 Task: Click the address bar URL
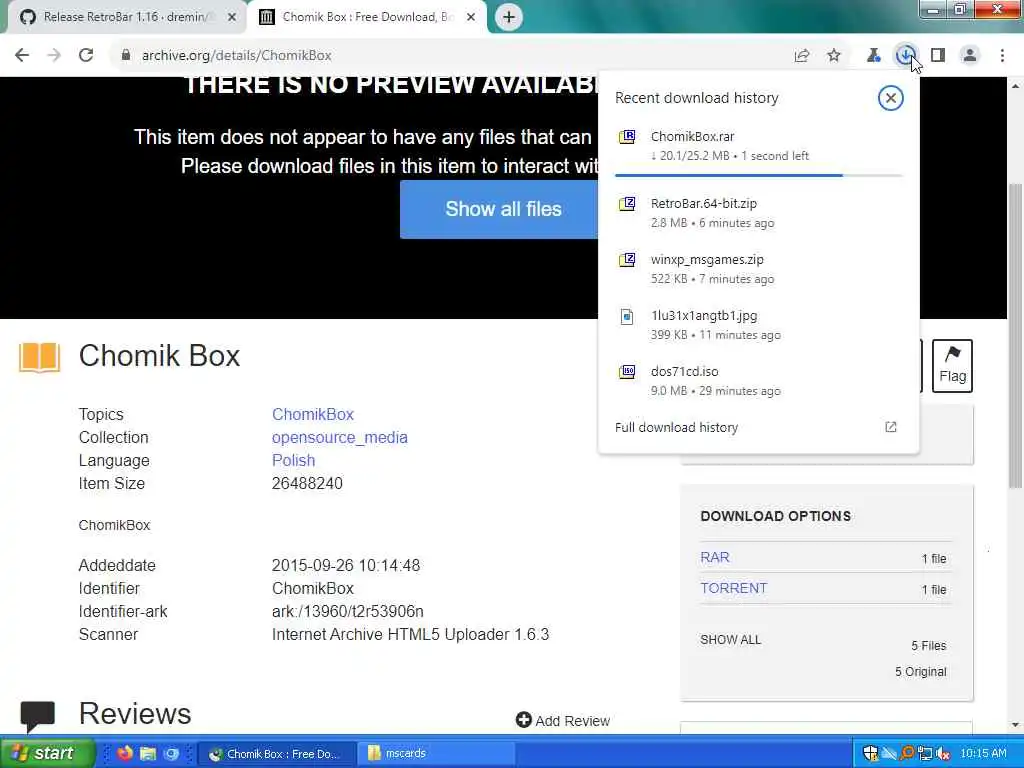pyautogui.click(x=236, y=56)
